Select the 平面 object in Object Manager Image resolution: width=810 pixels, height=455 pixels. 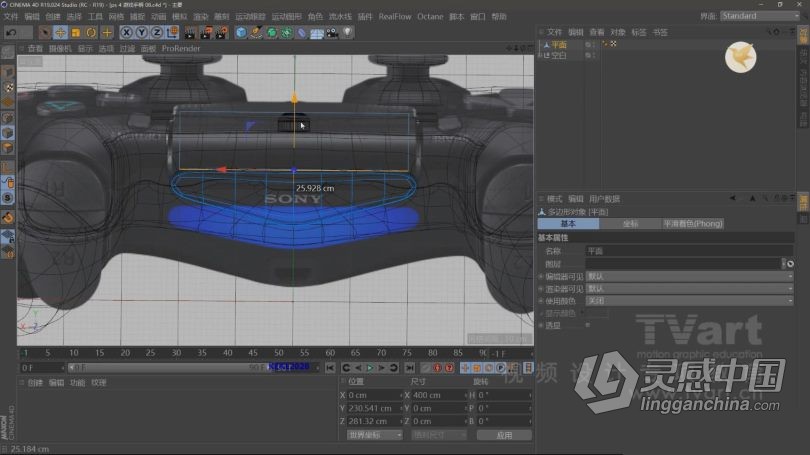(559, 44)
